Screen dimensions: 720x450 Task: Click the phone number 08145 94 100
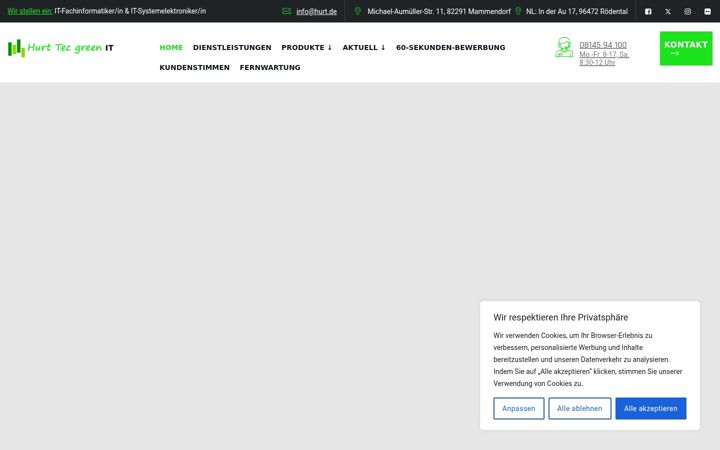click(603, 45)
